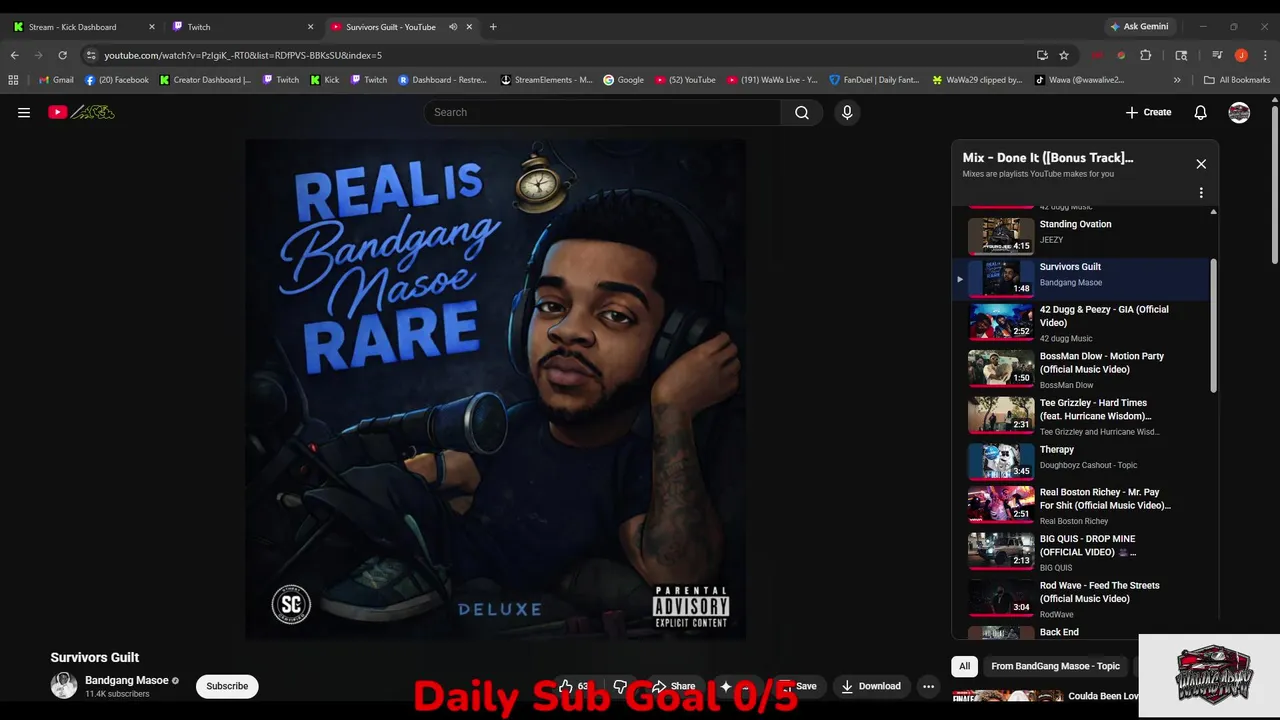Open Chrome extensions puzzle icon
Image resolution: width=1280 pixels, height=720 pixels.
point(1146,55)
